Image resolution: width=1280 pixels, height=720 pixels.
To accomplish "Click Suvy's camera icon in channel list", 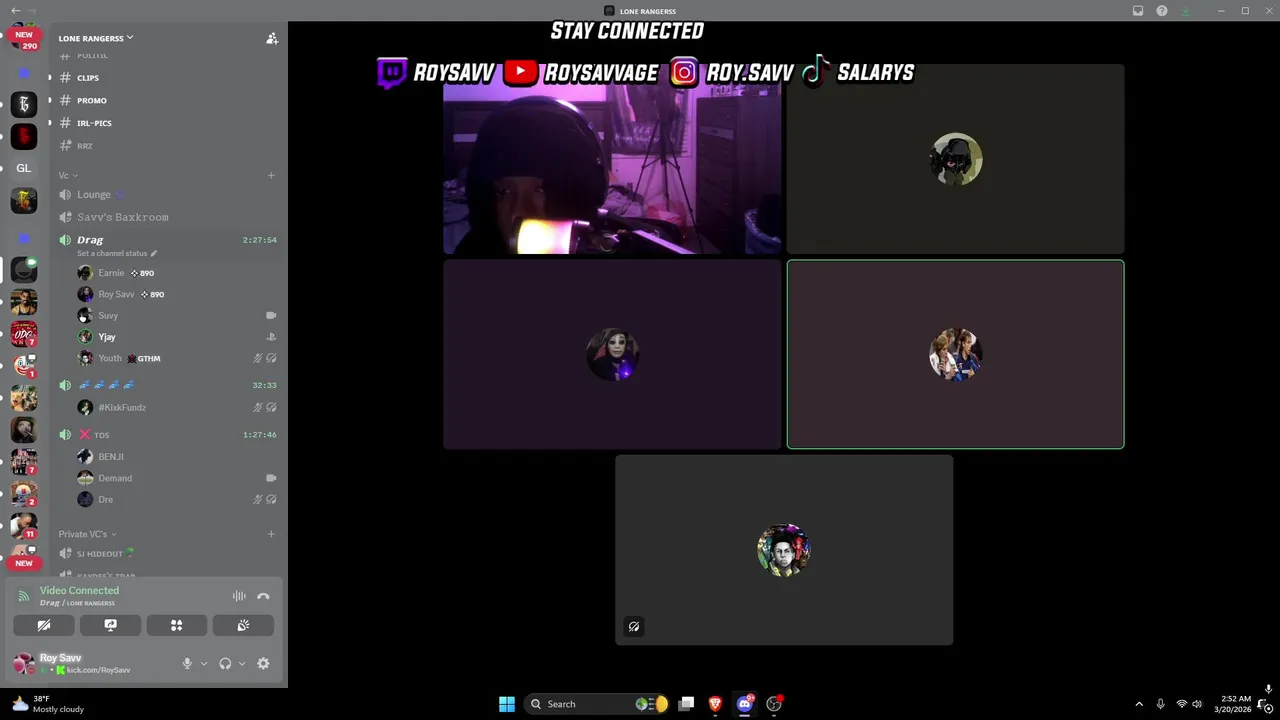I will coord(271,315).
